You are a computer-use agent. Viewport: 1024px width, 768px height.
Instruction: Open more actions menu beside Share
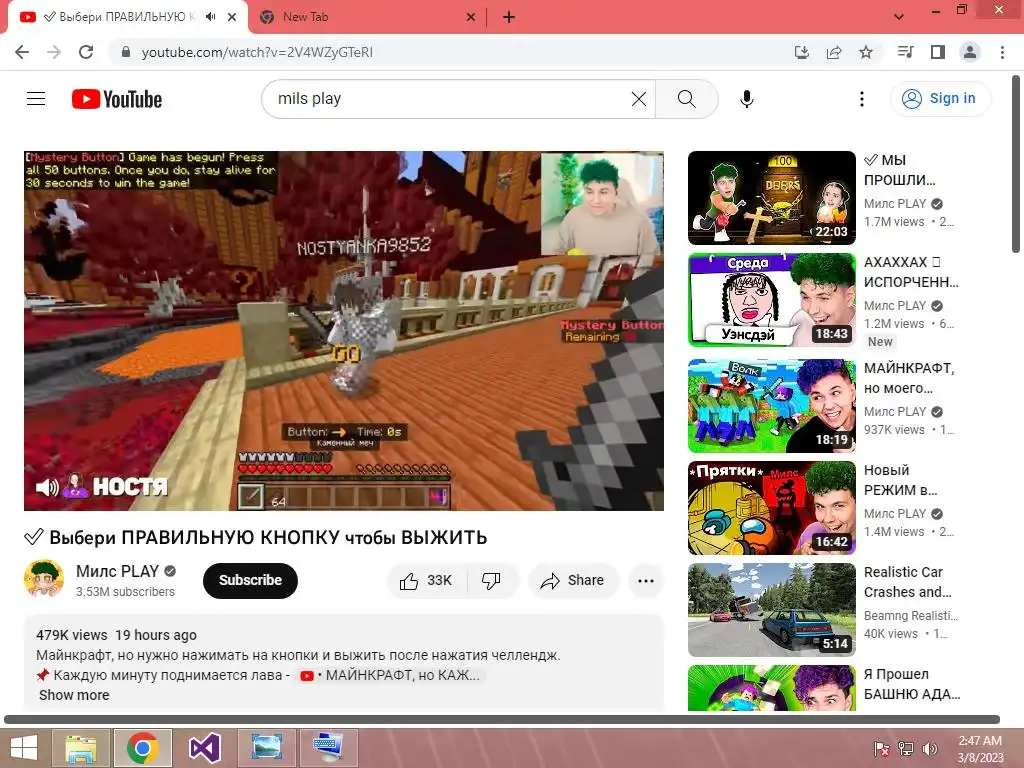(x=646, y=581)
